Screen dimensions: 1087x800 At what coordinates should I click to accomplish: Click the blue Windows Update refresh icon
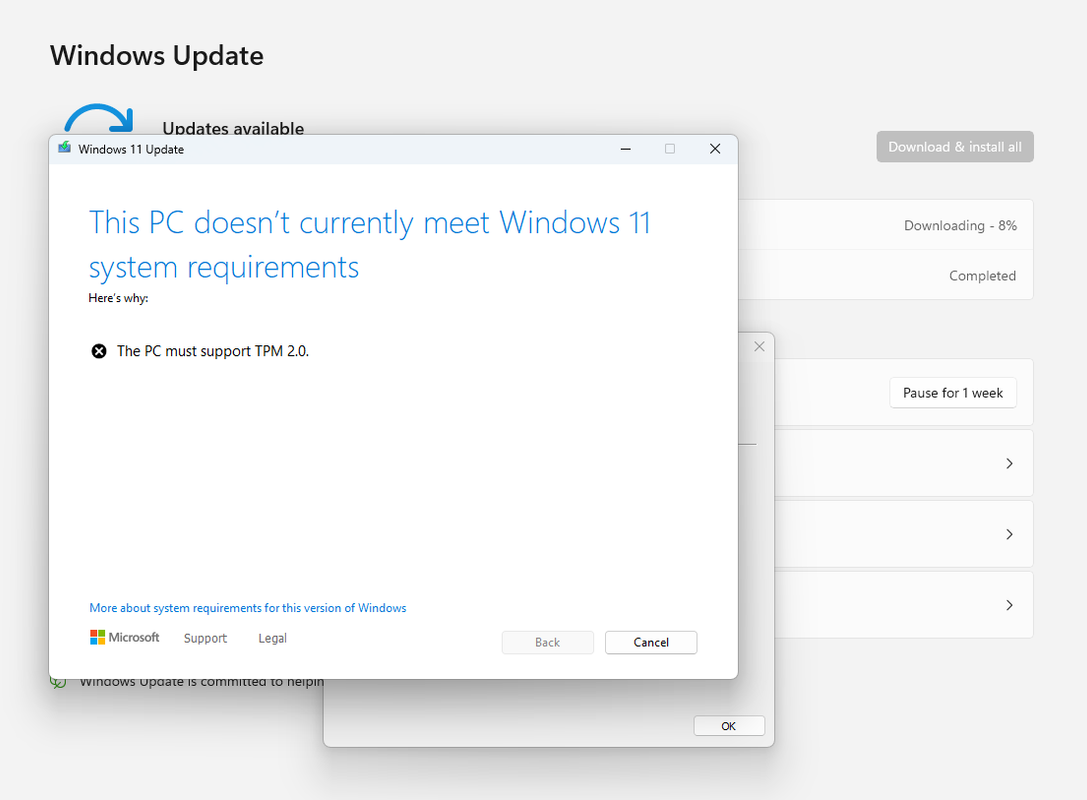tap(98, 118)
